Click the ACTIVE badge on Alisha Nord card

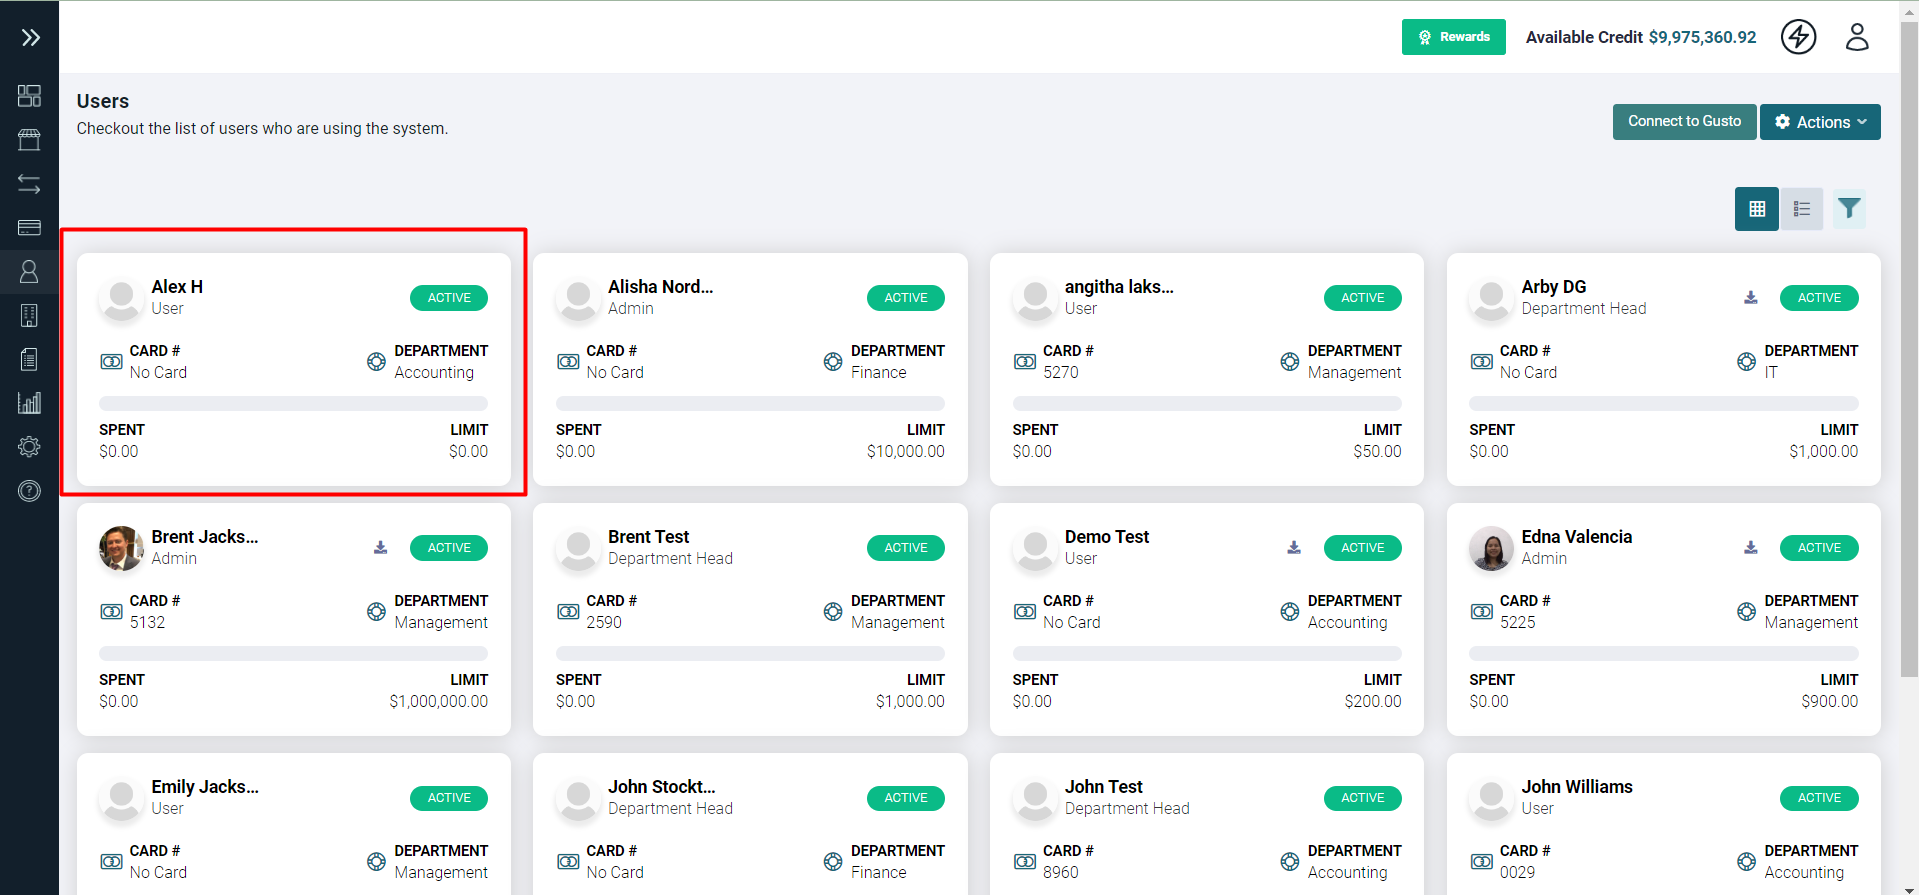tap(906, 298)
